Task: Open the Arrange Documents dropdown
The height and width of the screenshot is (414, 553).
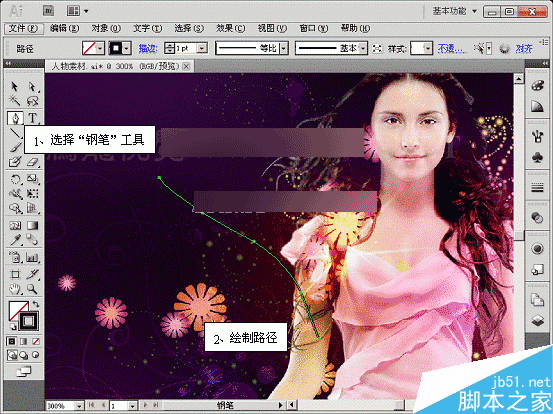Action: (x=77, y=11)
